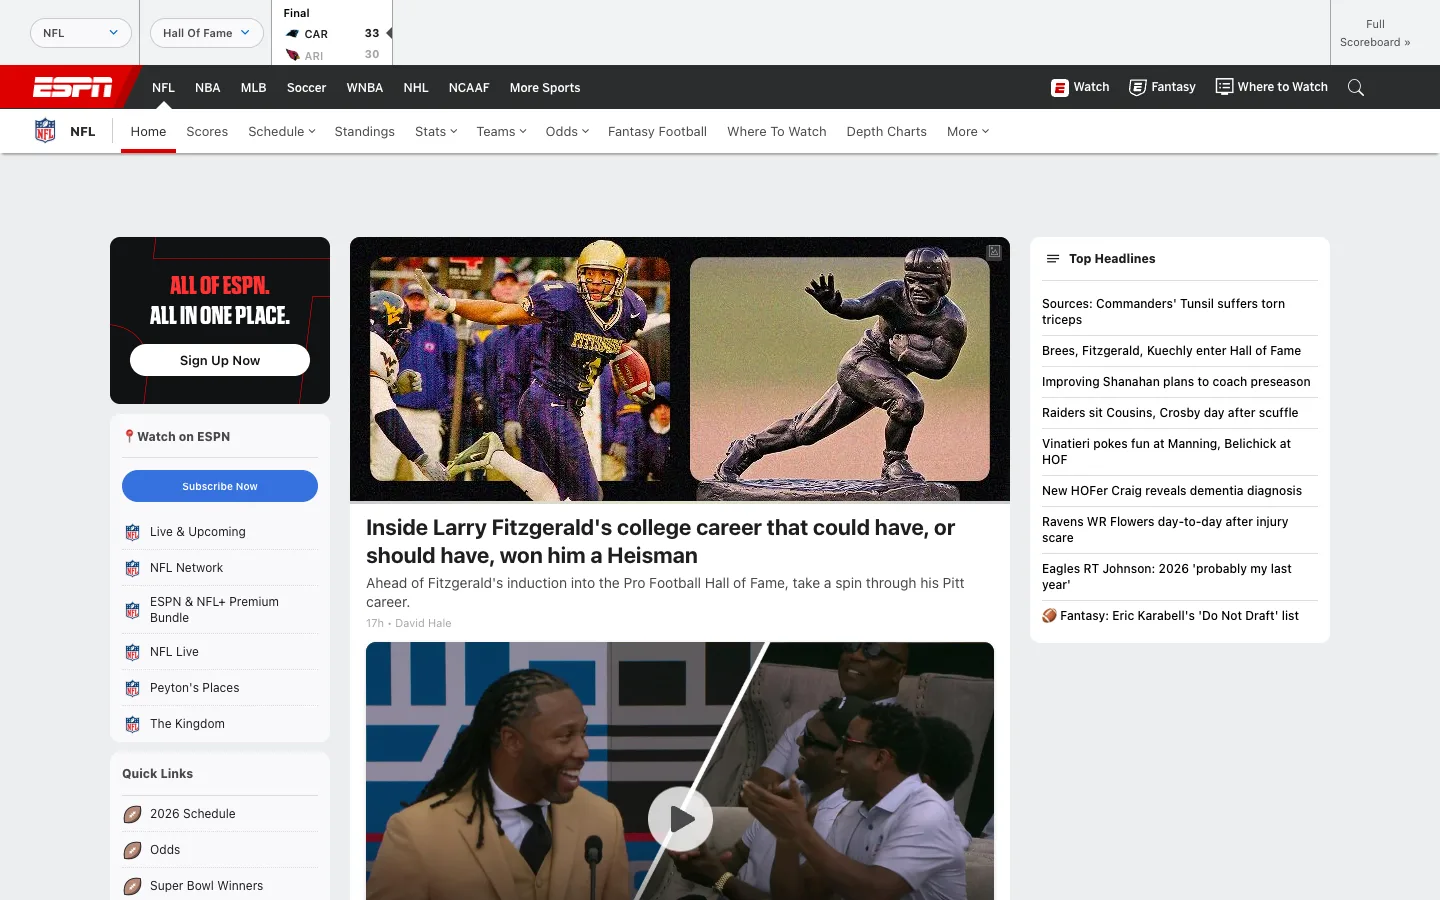Click the football icon beside 2026 Schedule
This screenshot has width=1440, height=900.
tap(132, 814)
